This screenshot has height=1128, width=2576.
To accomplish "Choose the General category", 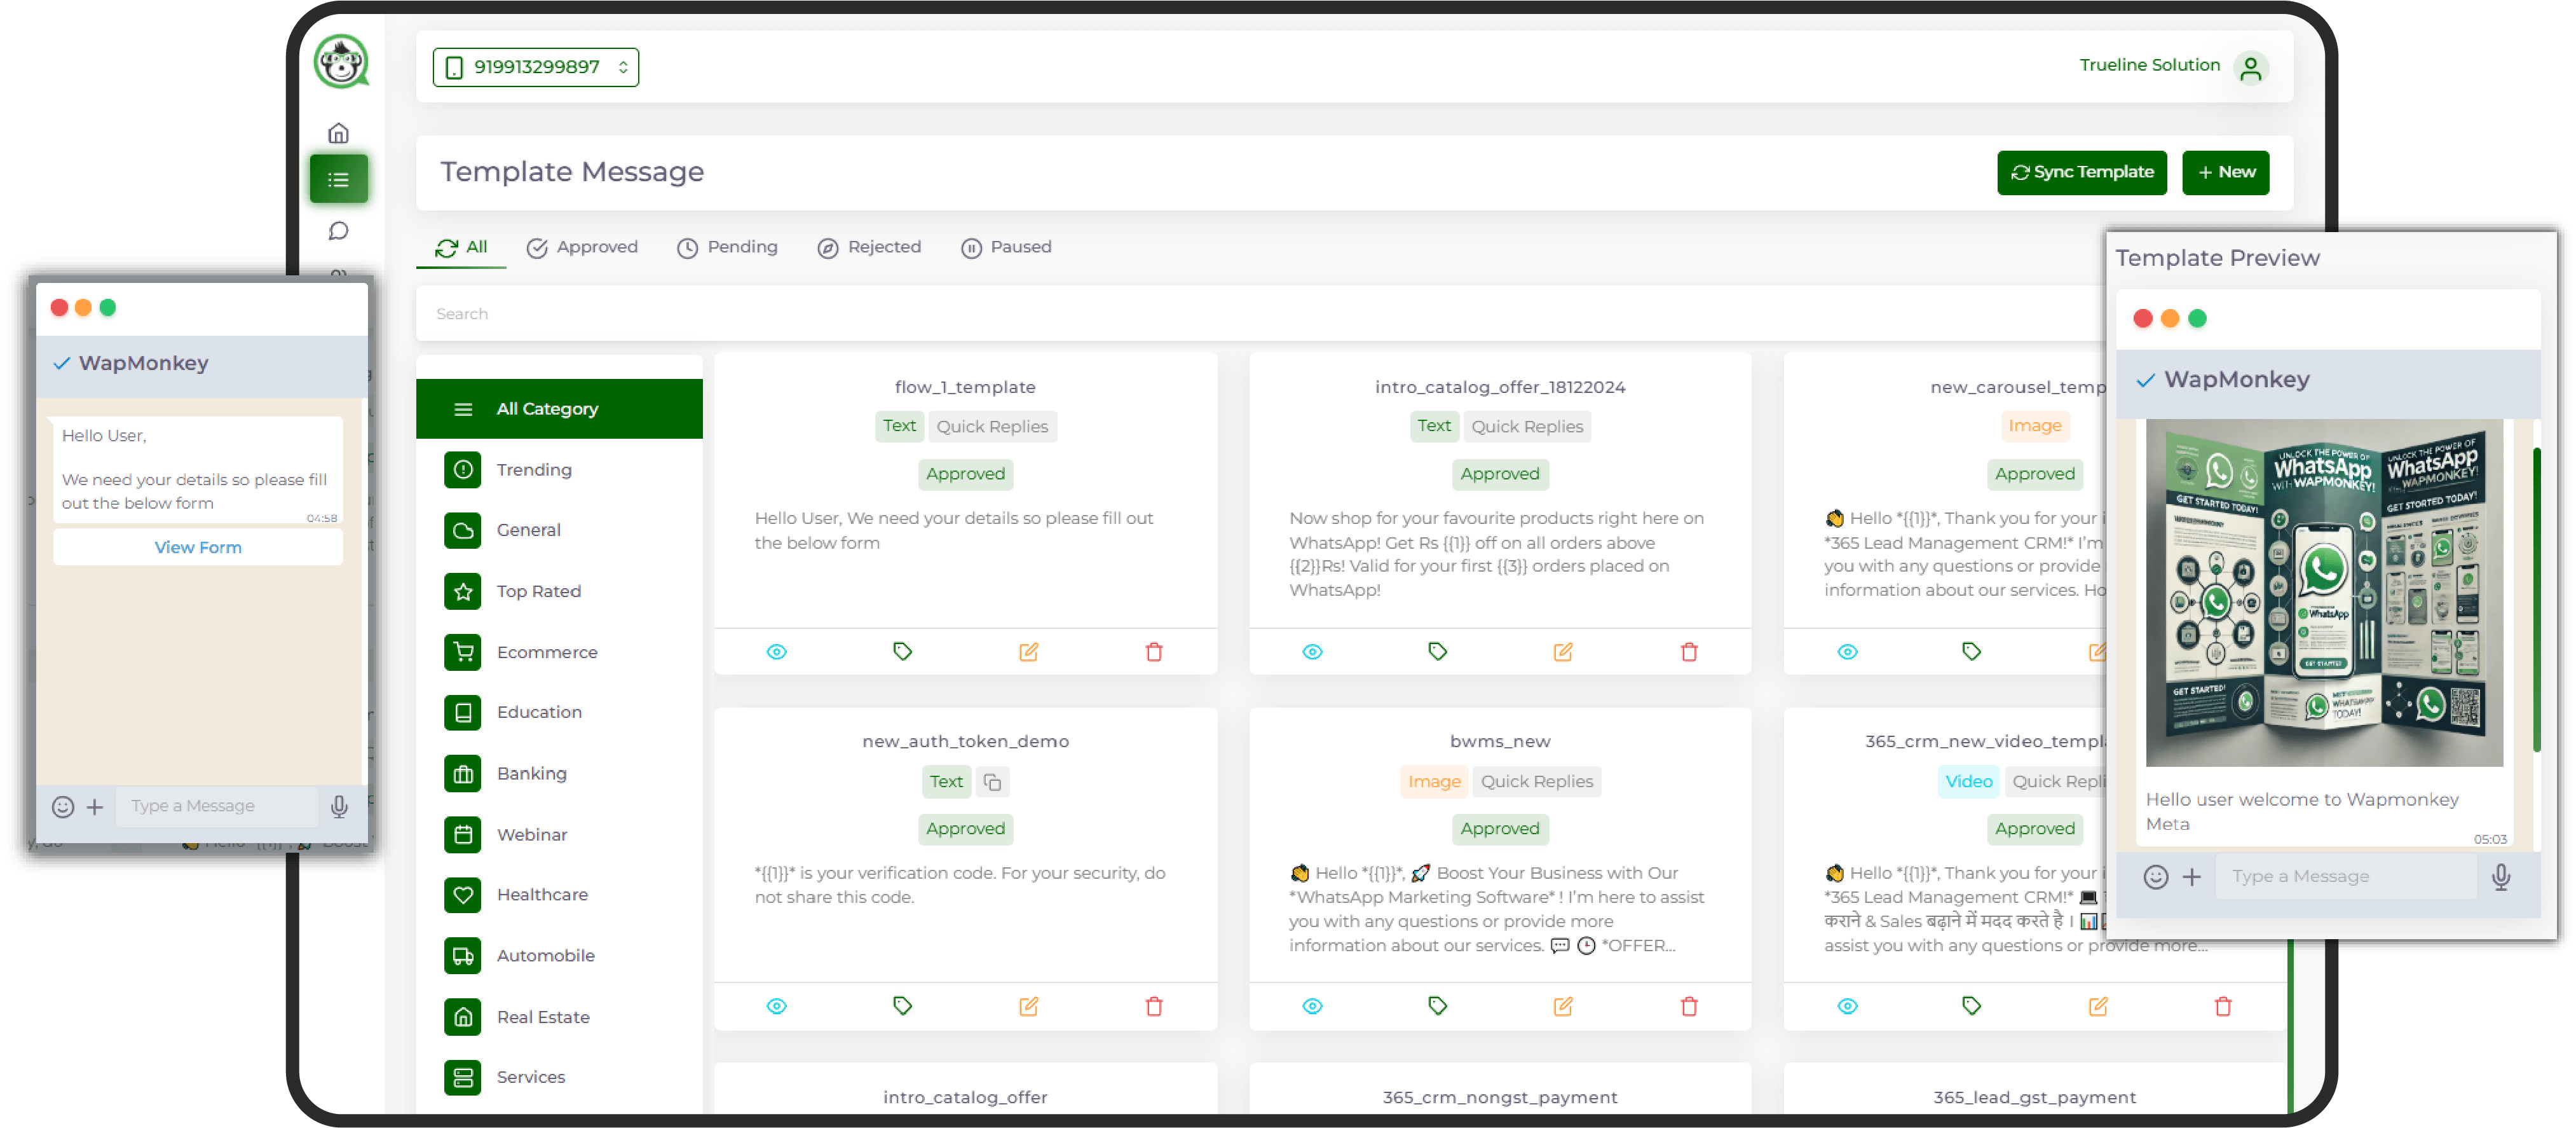I will 559,530.
